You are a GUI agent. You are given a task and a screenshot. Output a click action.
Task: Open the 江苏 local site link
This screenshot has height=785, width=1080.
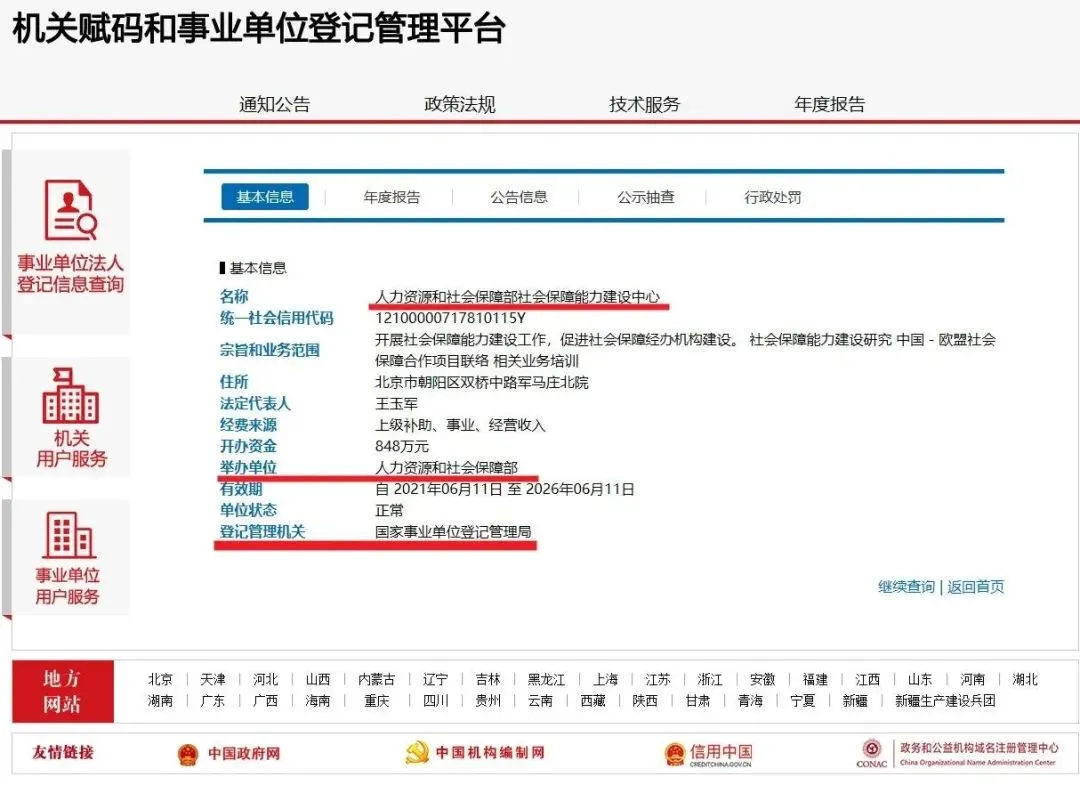click(x=658, y=680)
